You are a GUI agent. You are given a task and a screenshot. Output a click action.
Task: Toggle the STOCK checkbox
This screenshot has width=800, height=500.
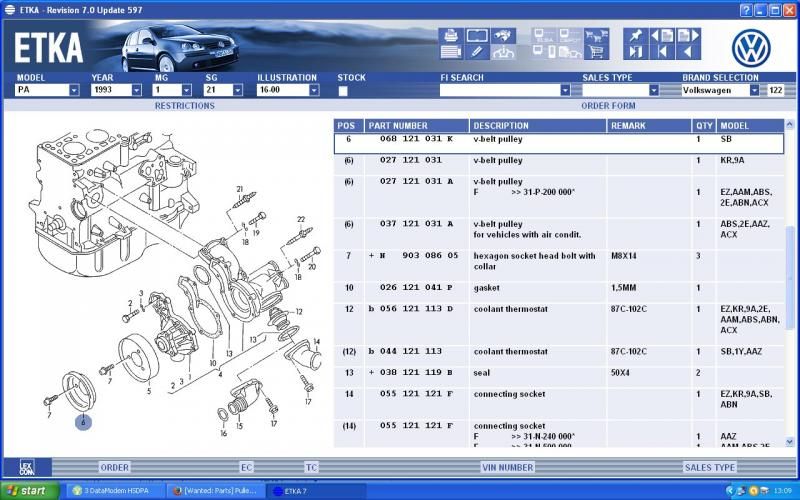343,91
